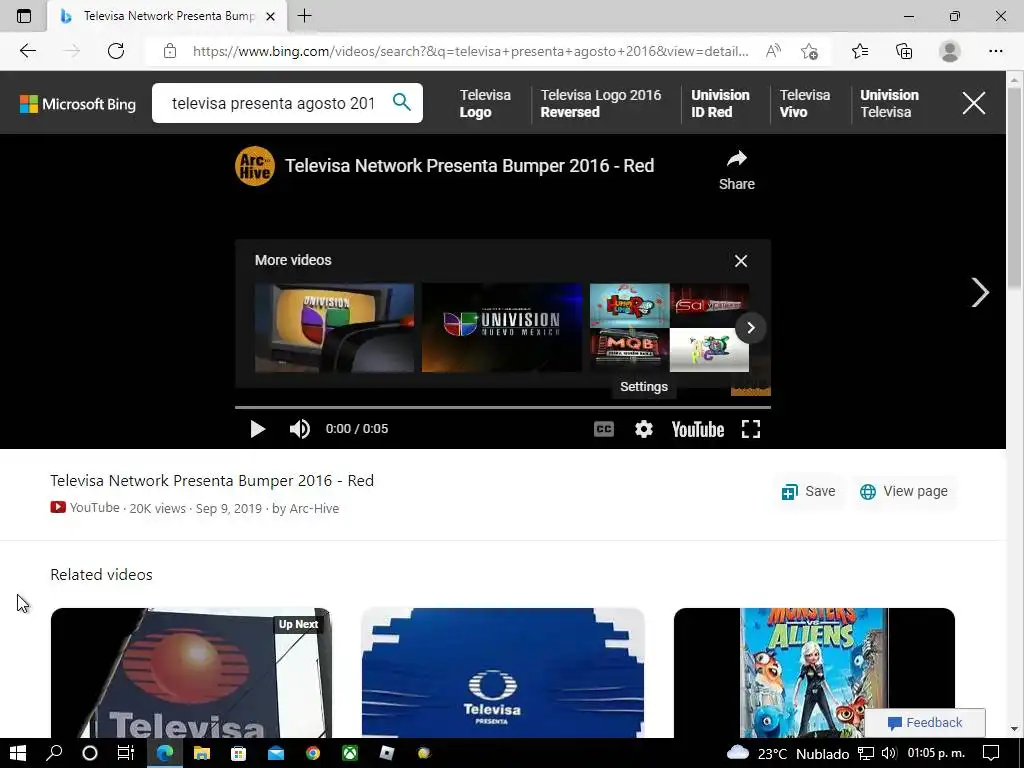
Task: Open a new browser tab
Action: coord(304,16)
